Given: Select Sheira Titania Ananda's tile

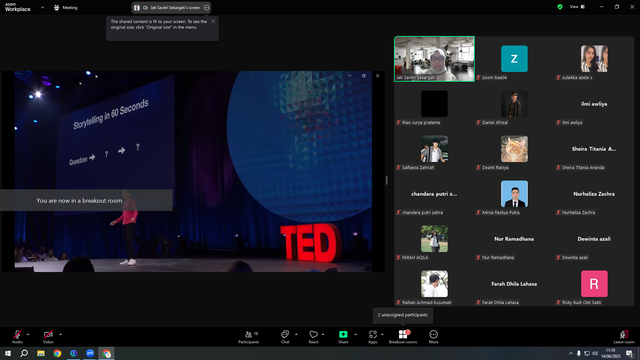Looking at the screenshot, I should (x=594, y=149).
